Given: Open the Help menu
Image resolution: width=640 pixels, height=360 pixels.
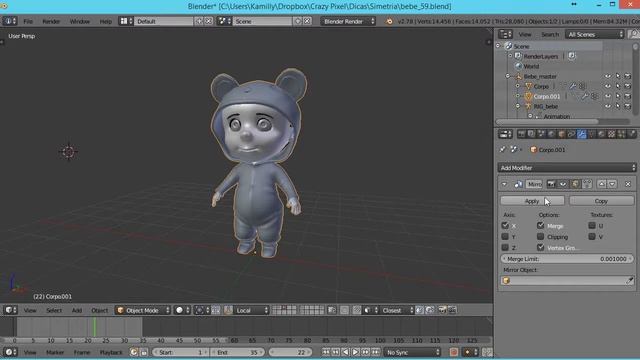Looking at the screenshot, I should pos(106,21).
